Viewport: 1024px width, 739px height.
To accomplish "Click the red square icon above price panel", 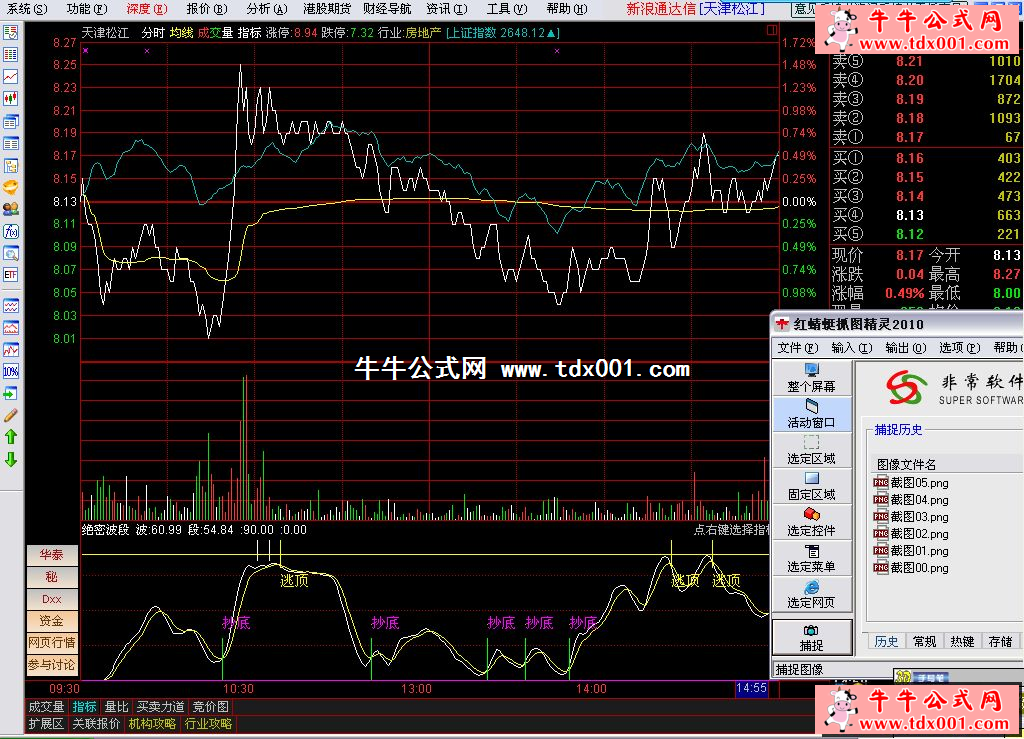I will tap(771, 30).
